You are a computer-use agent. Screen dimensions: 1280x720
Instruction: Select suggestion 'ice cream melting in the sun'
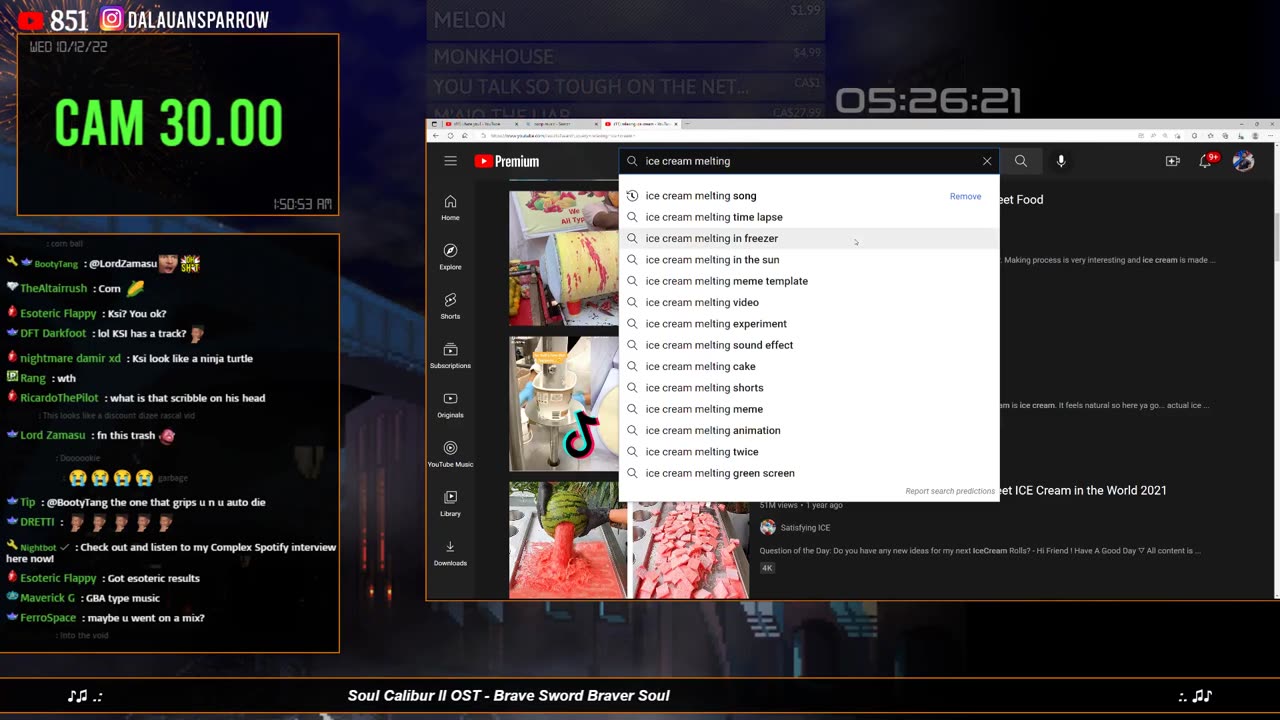click(x=809, y=260)
